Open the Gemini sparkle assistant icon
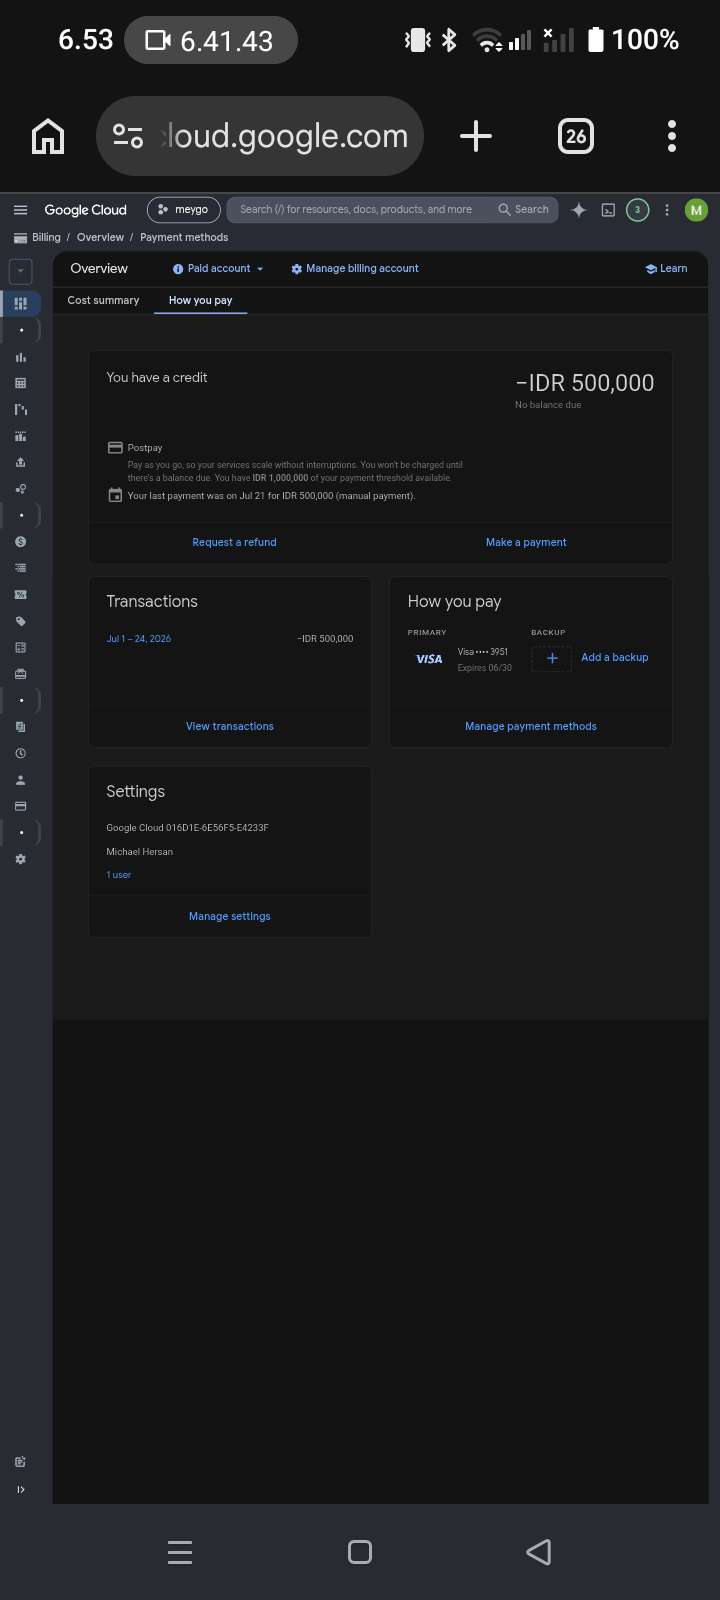This screenshot has height=1600, width=720. (578, 210)
